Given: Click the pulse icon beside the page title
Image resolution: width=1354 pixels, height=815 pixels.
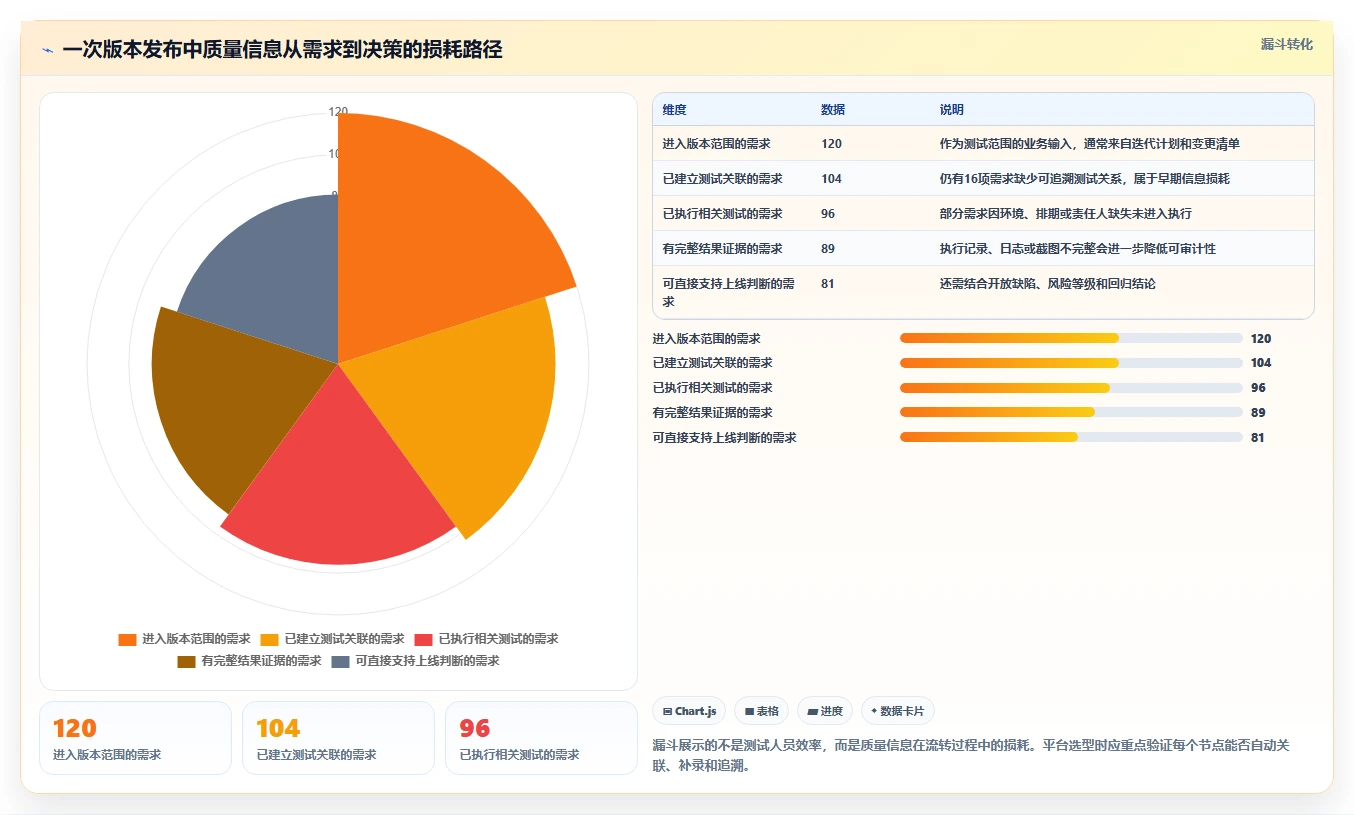Looking at the screenshot, I should point(48,50).
